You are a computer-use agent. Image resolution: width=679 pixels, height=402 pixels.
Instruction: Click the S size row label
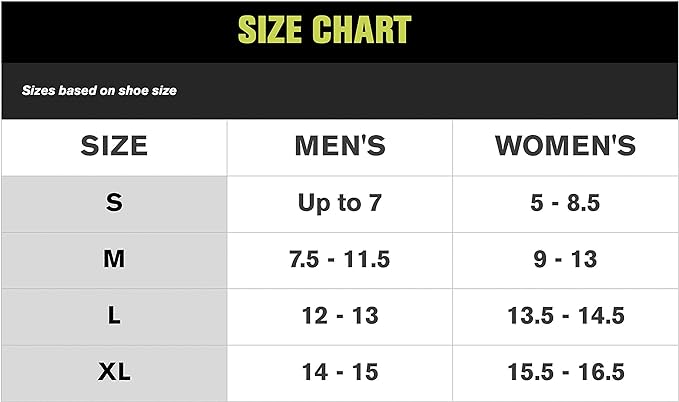(114, 203)
